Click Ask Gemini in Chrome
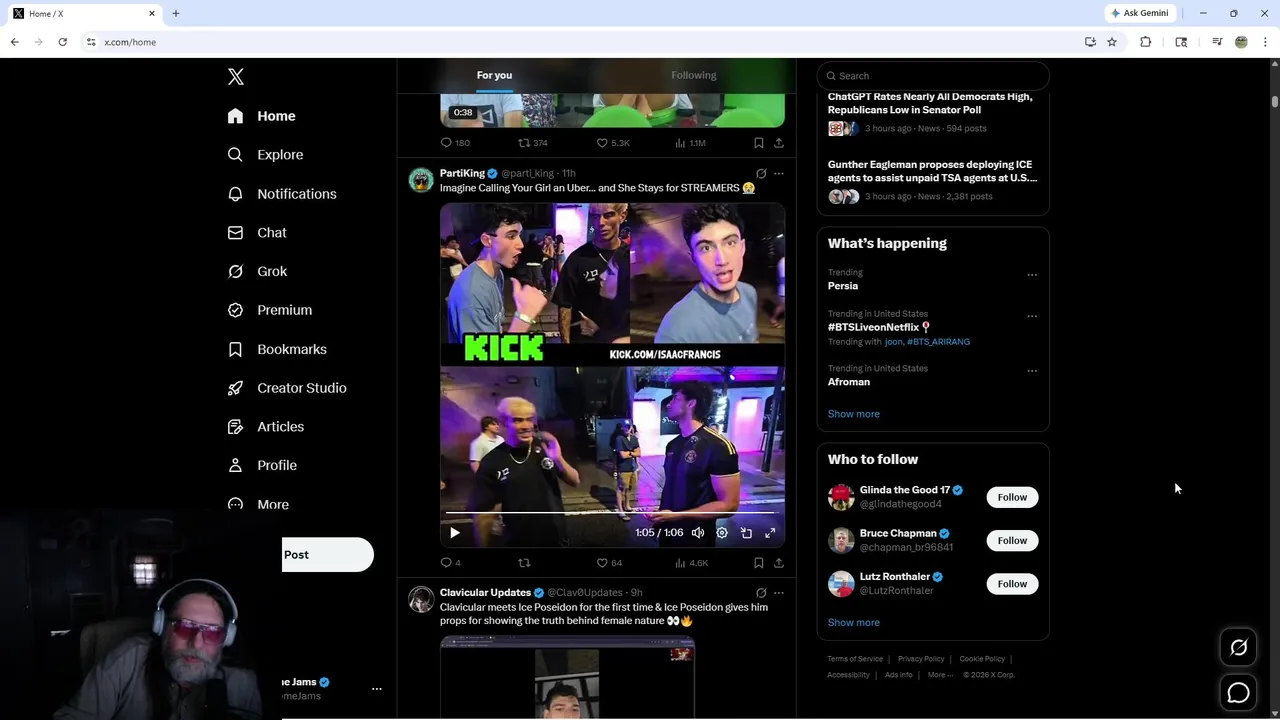1280x720 pixels. (x=1140, y=13)
